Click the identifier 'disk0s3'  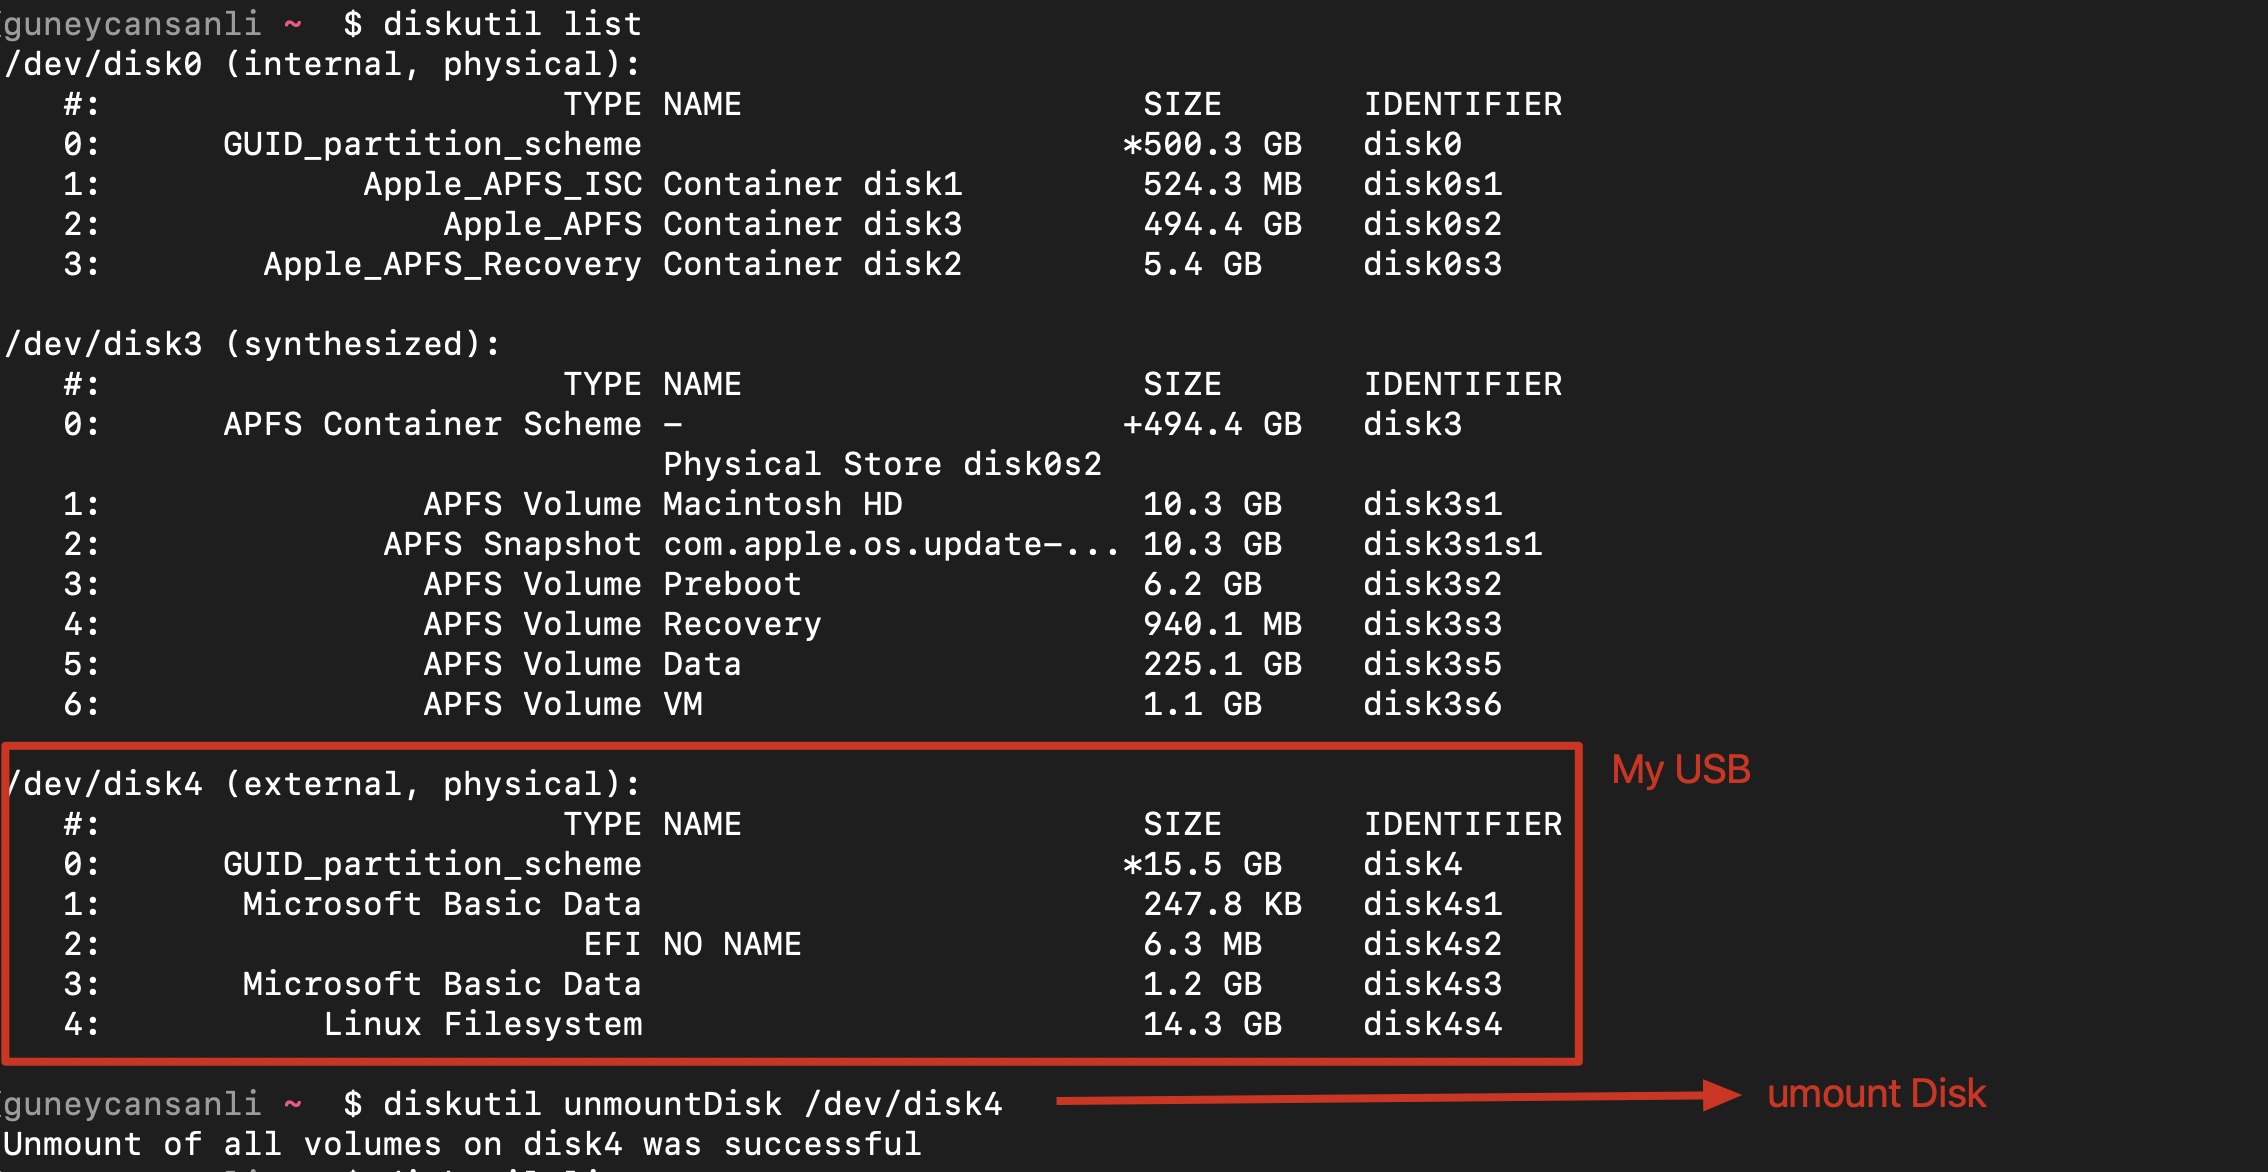1432,264
